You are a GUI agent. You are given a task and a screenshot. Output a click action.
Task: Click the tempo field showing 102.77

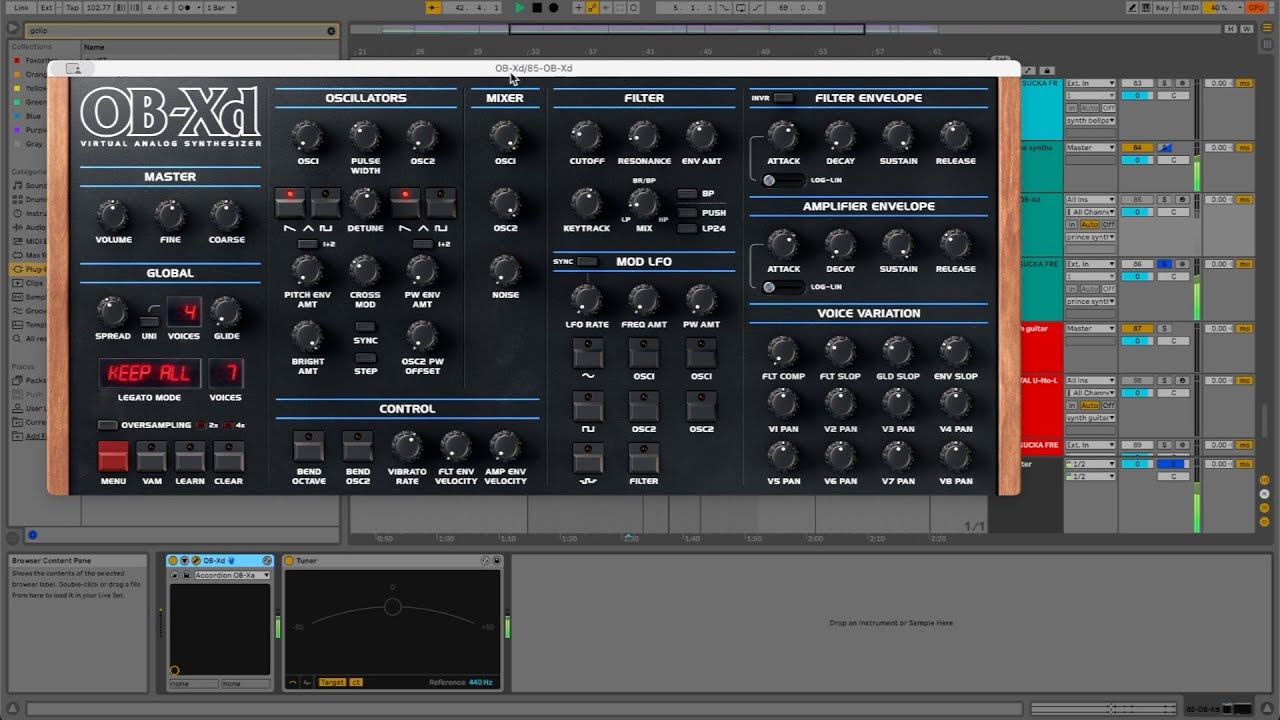tap(99, 8)
